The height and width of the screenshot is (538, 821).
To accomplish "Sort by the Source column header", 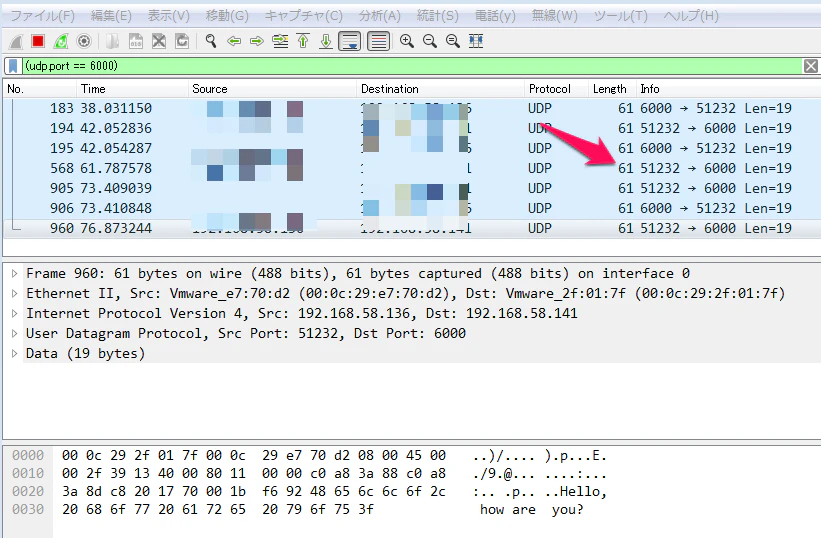I will (x=272, y=89).
